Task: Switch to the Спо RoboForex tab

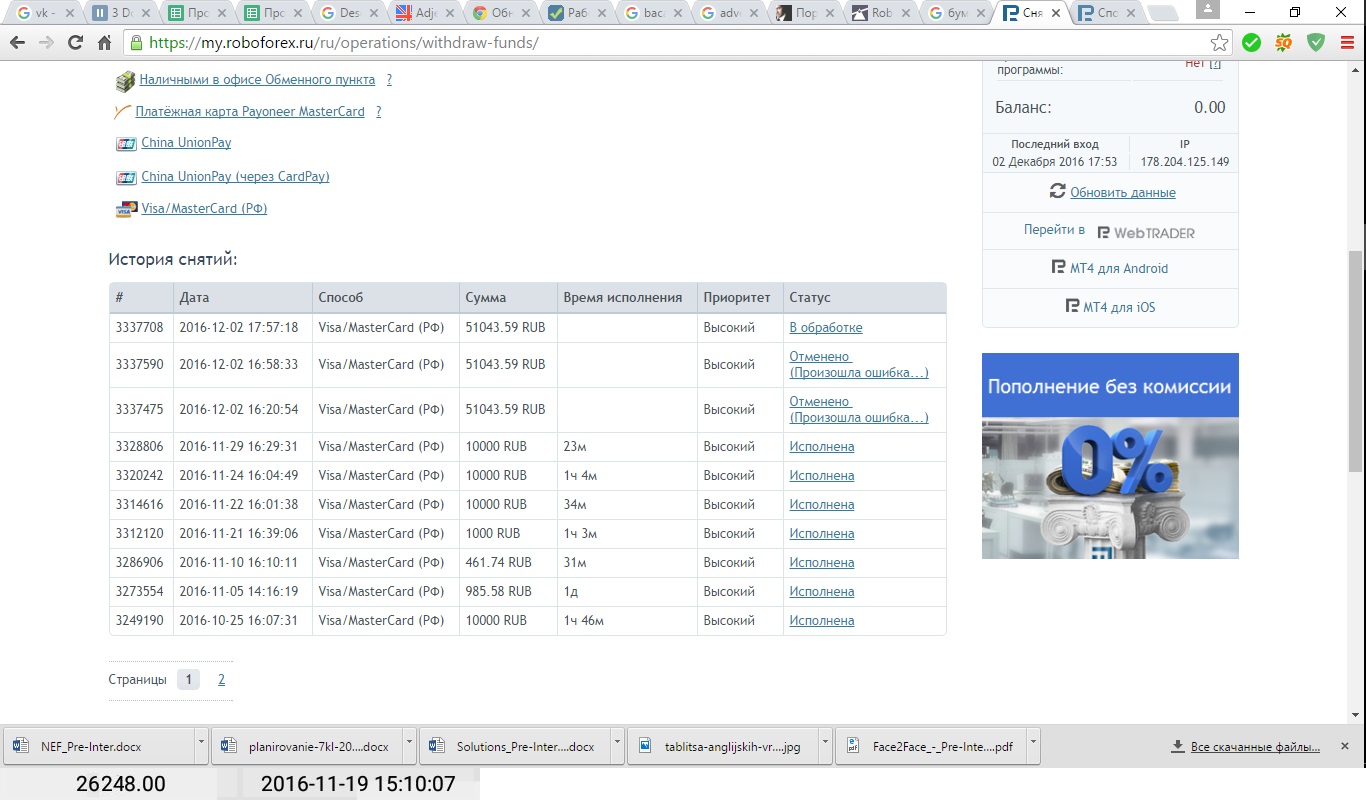Action: pos(1106,14)
